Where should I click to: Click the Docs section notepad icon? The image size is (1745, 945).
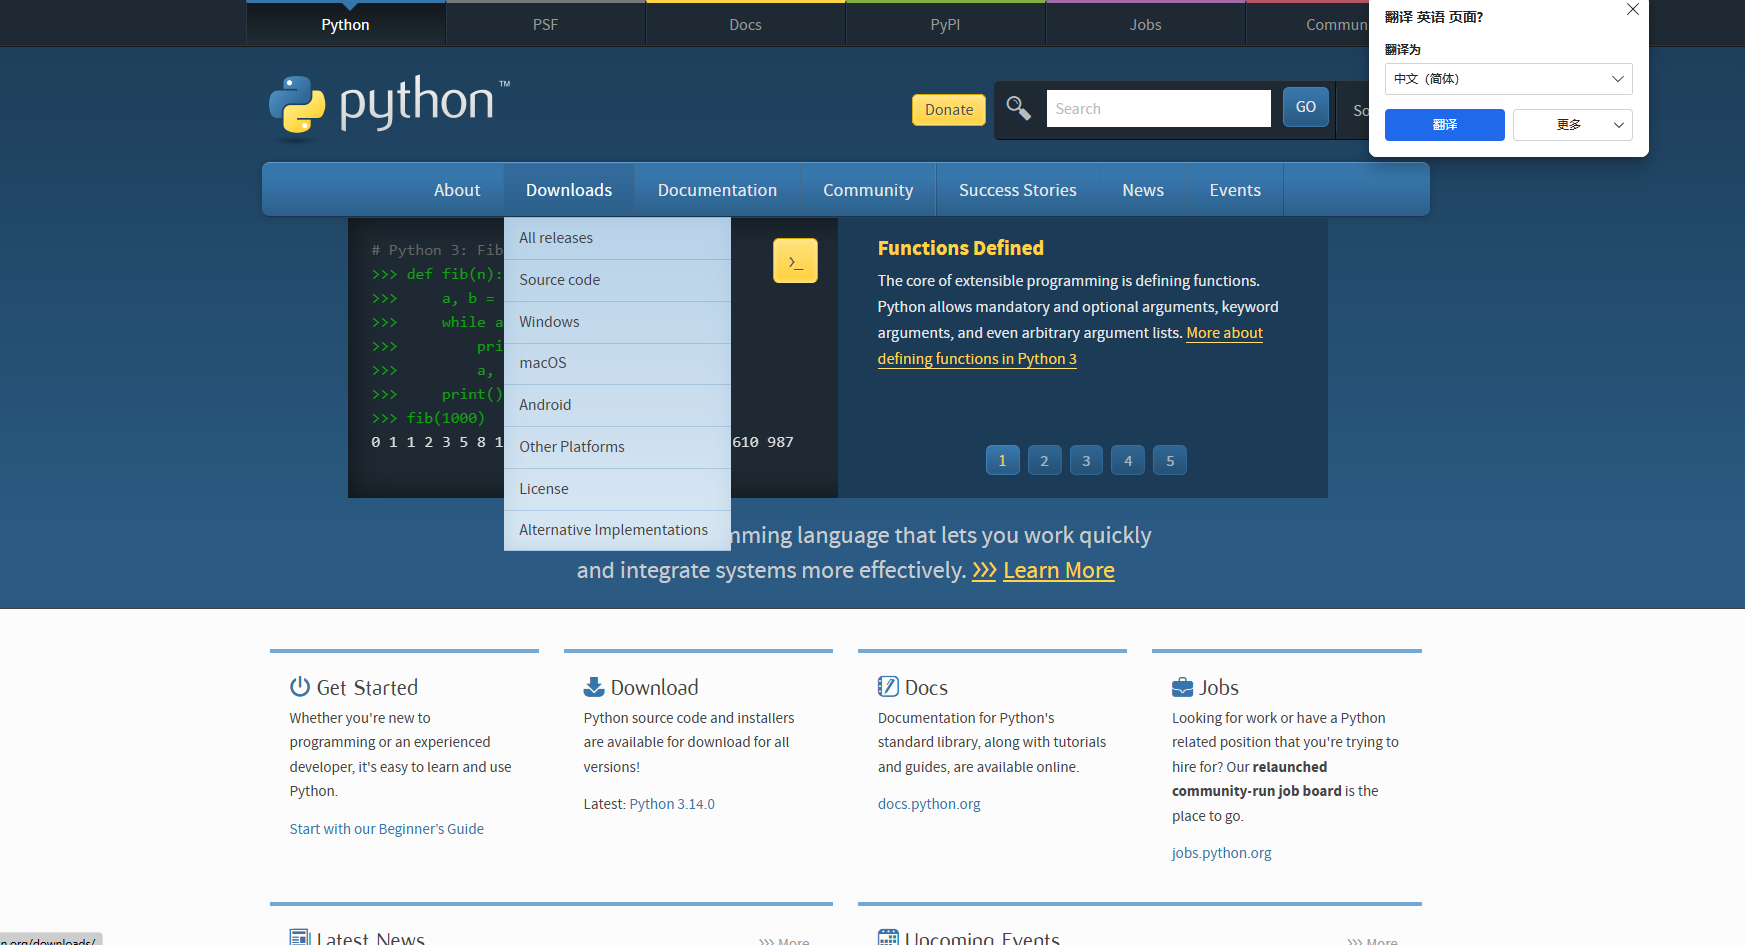888,687
